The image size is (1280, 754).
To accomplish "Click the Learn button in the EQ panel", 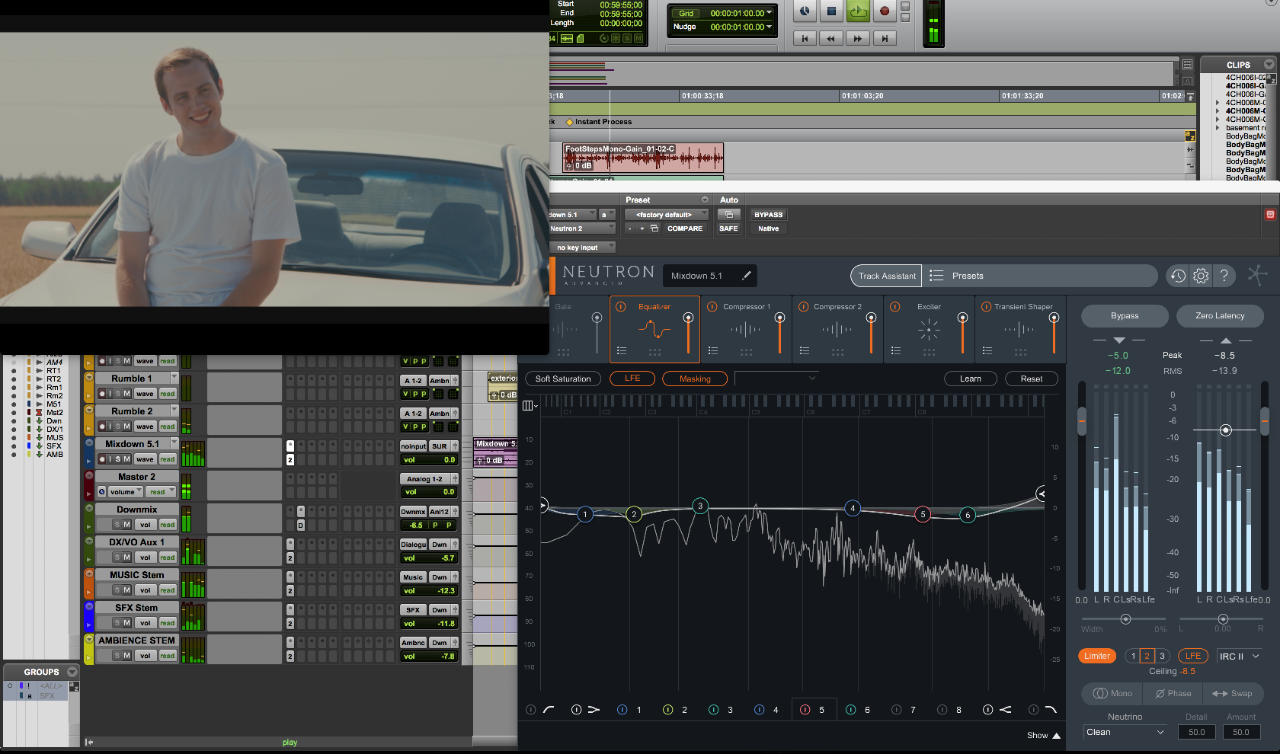I will [x=970, y=378].
